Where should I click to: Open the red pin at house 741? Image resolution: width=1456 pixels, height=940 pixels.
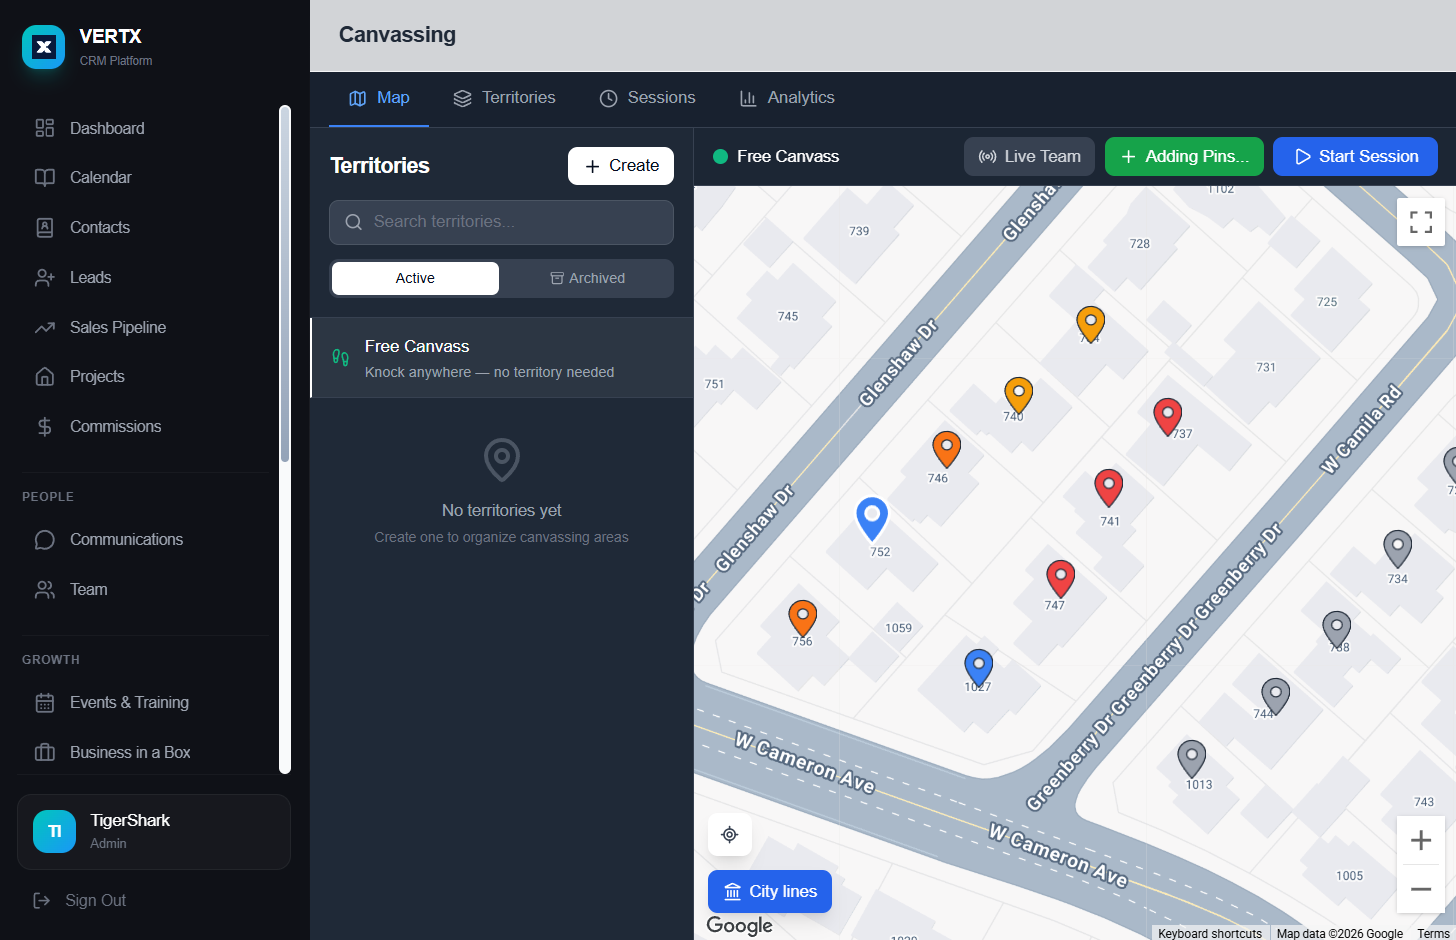[1108, 486]
